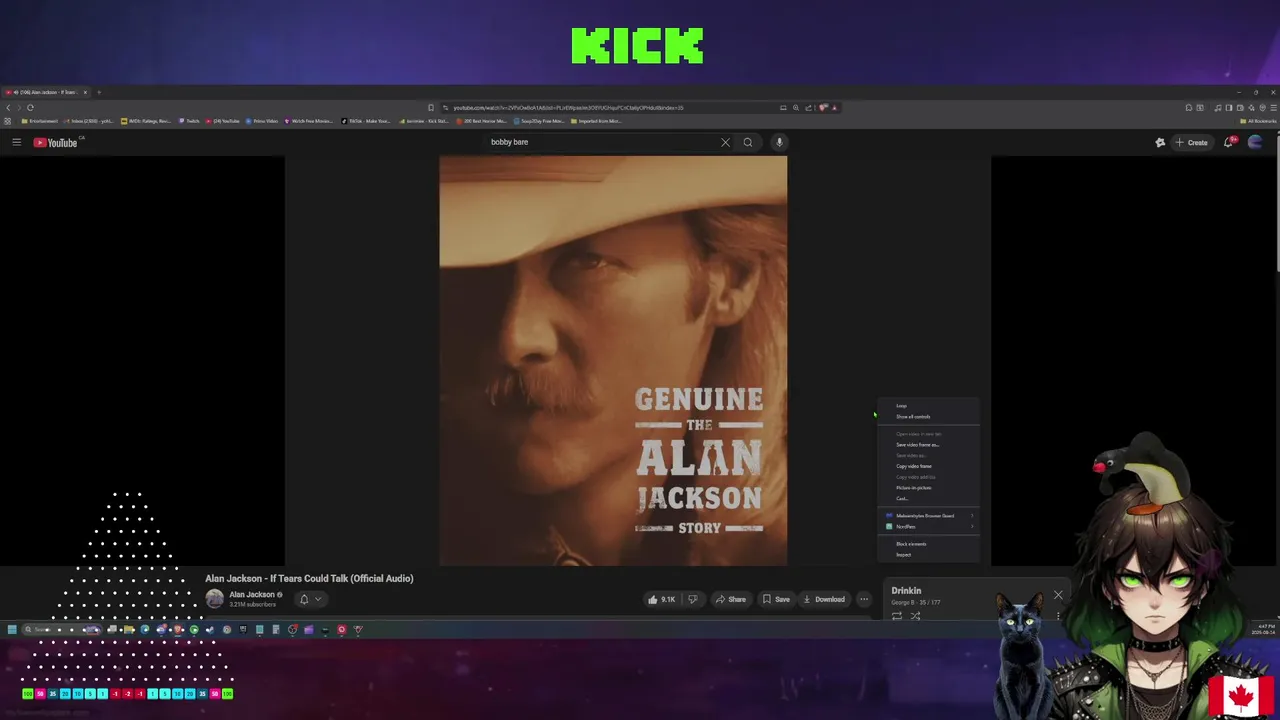1280x720 pixels.
Task: Click the Create button
Action: (x=1191, y=142)
